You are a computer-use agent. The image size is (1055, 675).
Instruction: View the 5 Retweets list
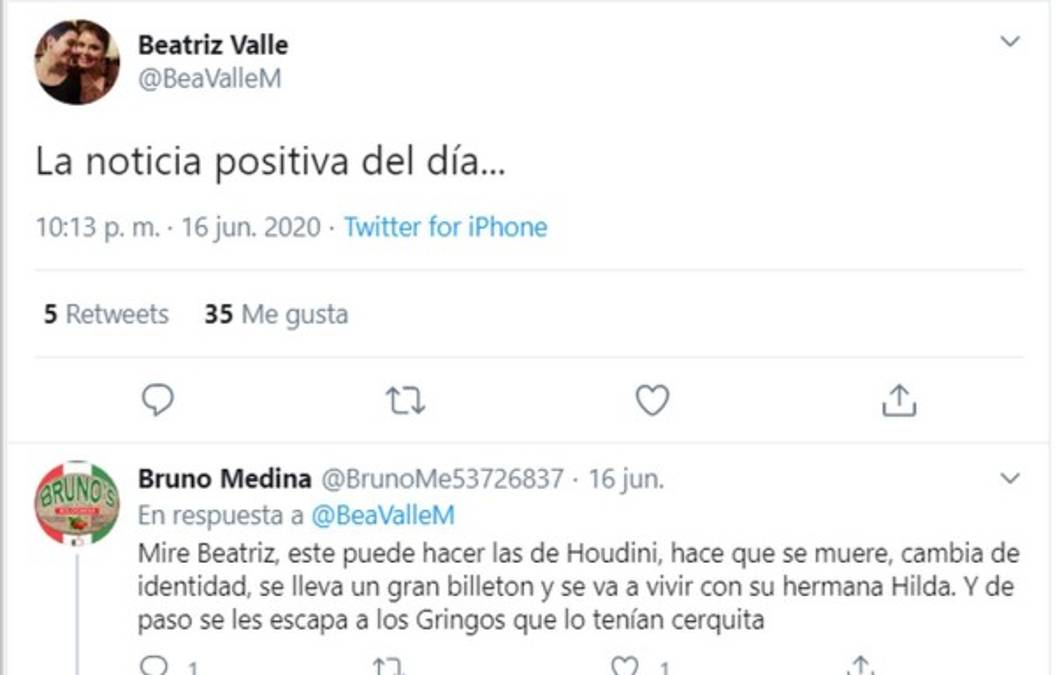click(x=106, y=315)
